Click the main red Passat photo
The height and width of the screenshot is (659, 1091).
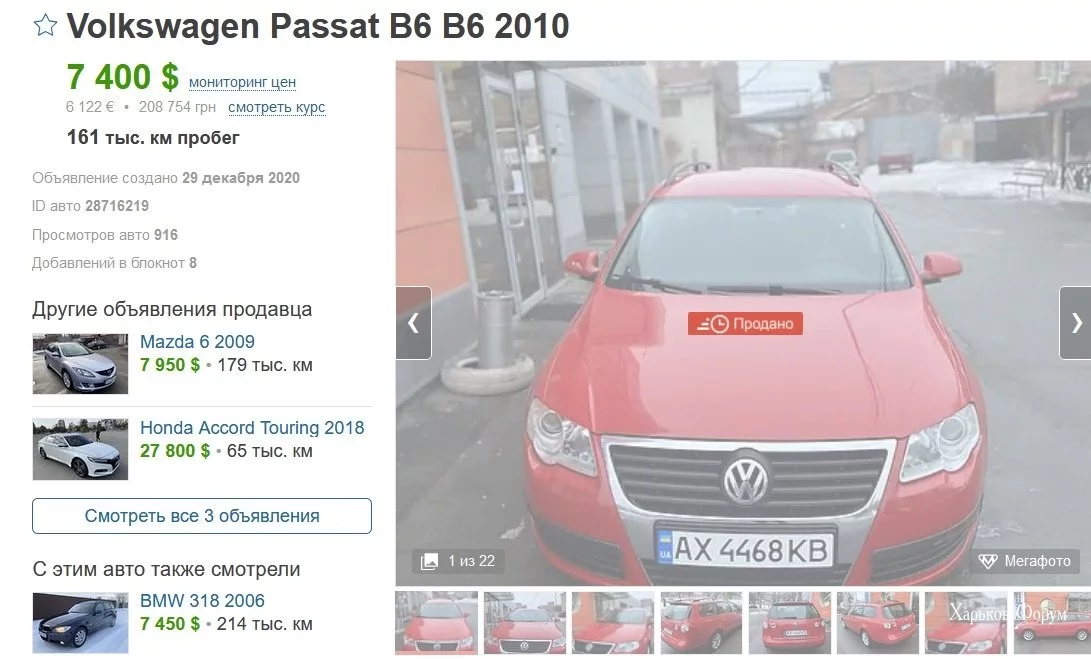pos(743,323)
